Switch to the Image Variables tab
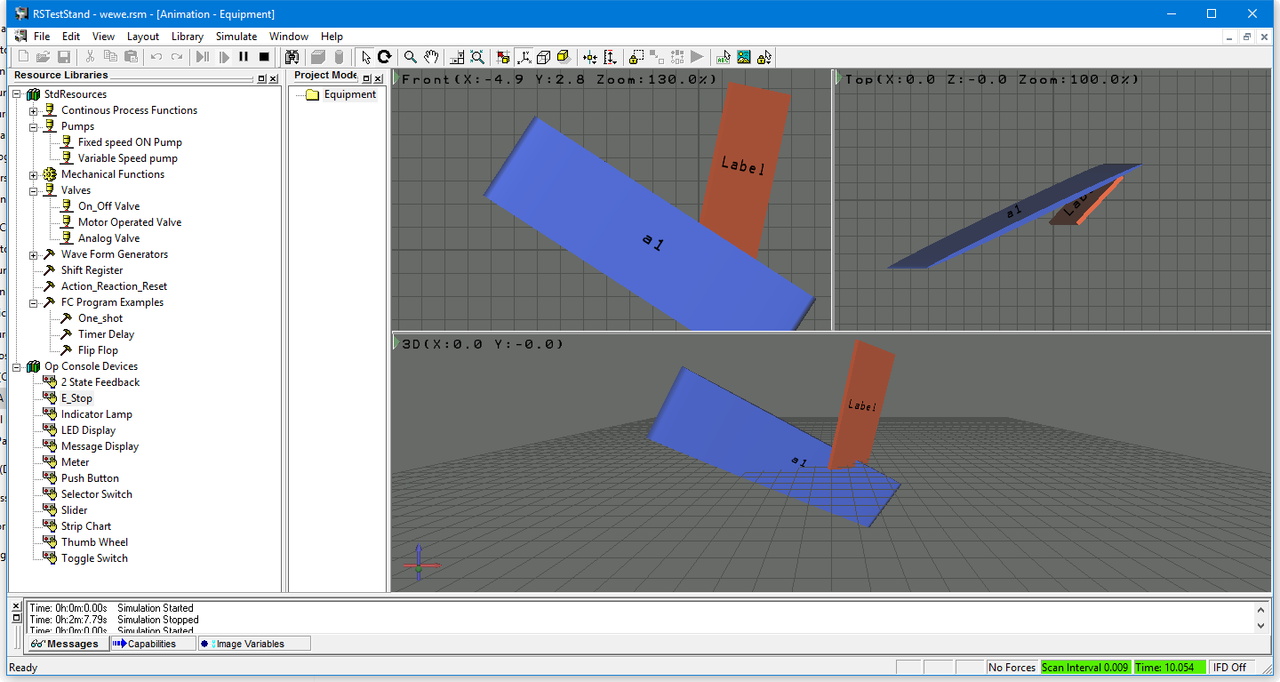 253,644
